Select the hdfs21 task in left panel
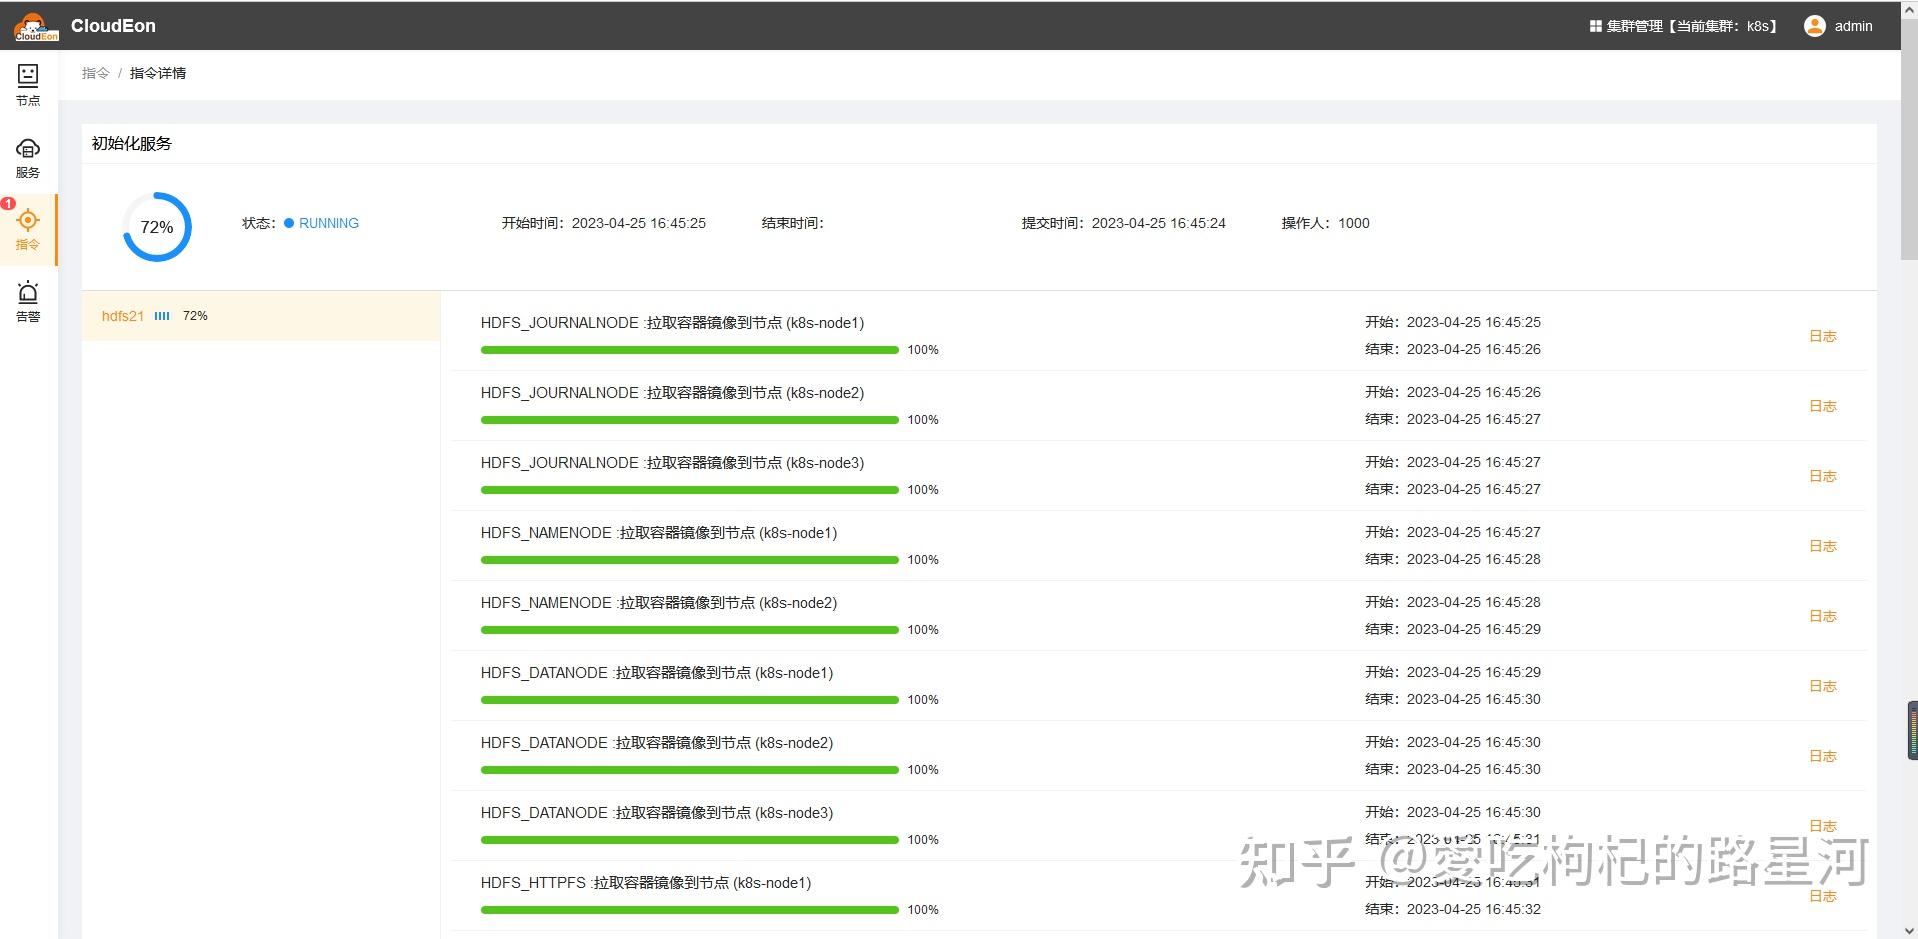Viewport: 1918px width, 939px height. click(122, 316)
